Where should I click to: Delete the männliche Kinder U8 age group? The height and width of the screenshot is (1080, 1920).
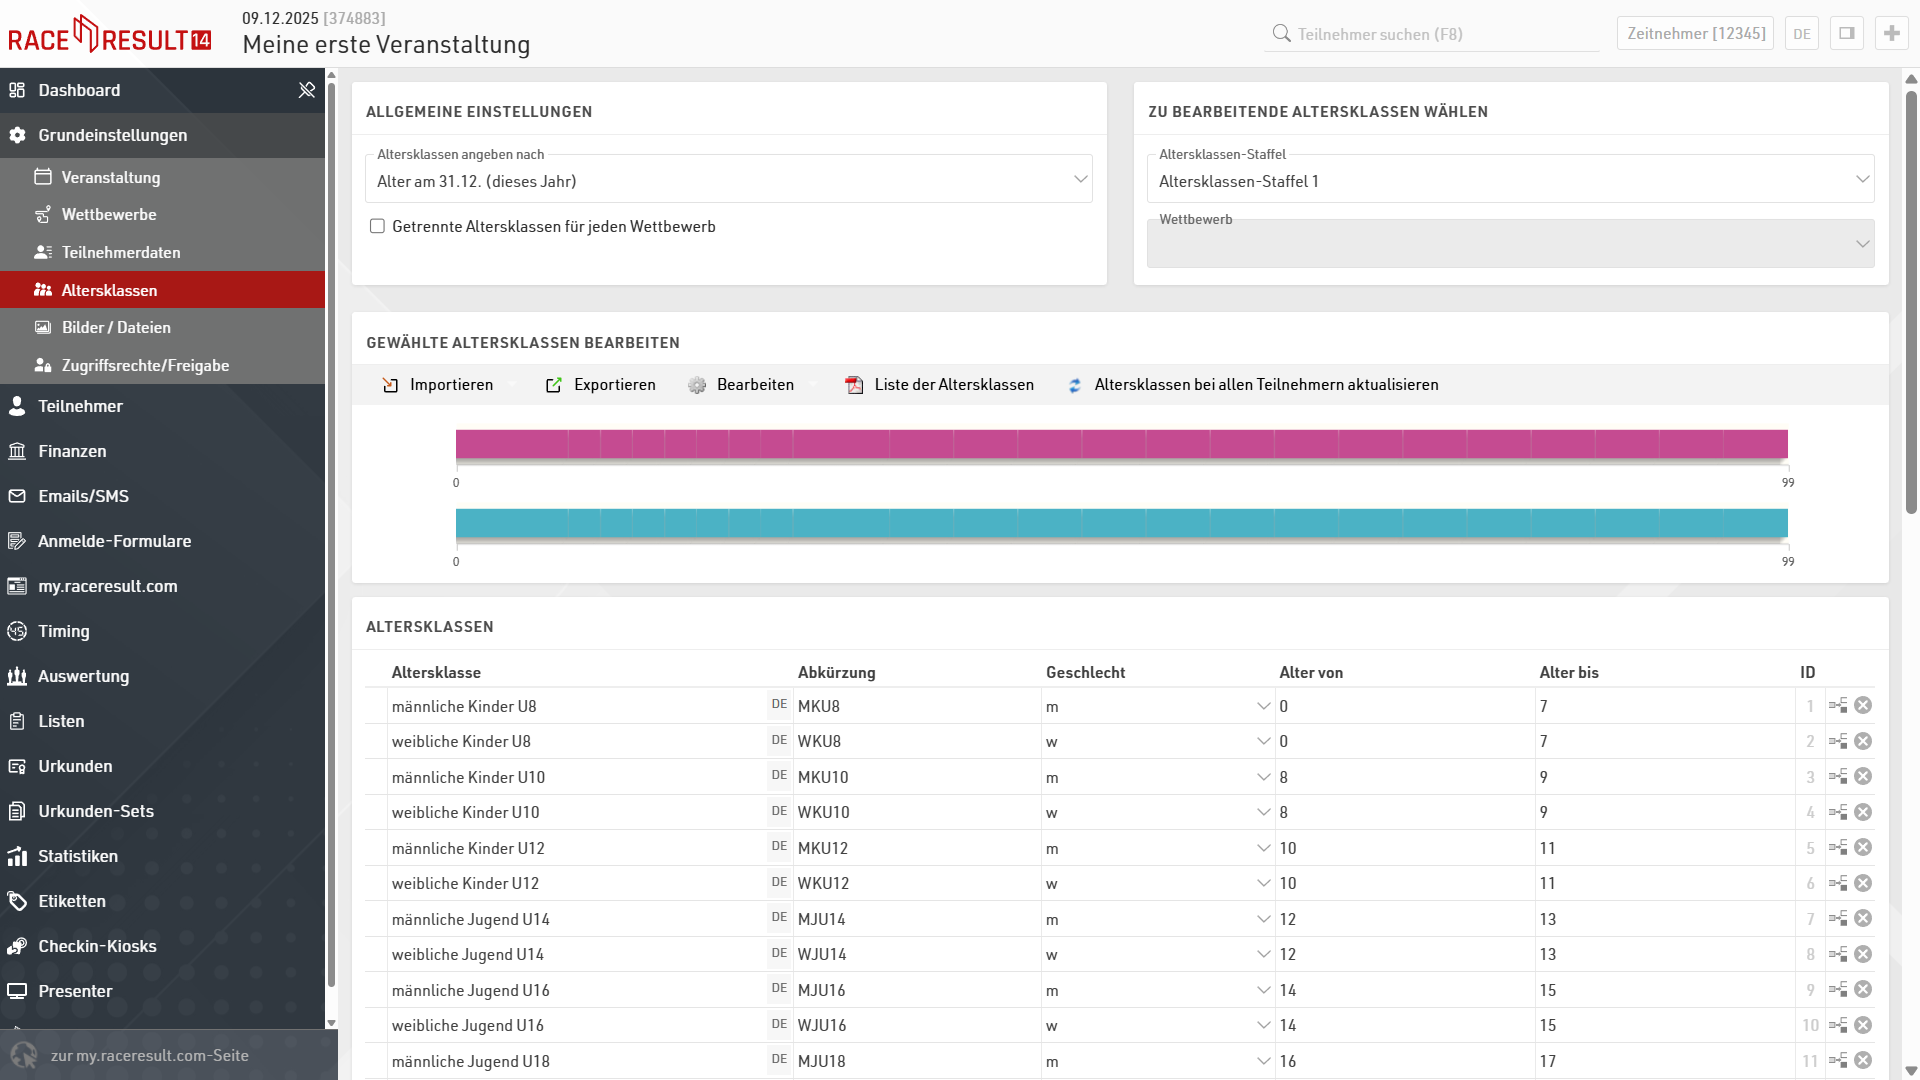tap(1863, 706)
